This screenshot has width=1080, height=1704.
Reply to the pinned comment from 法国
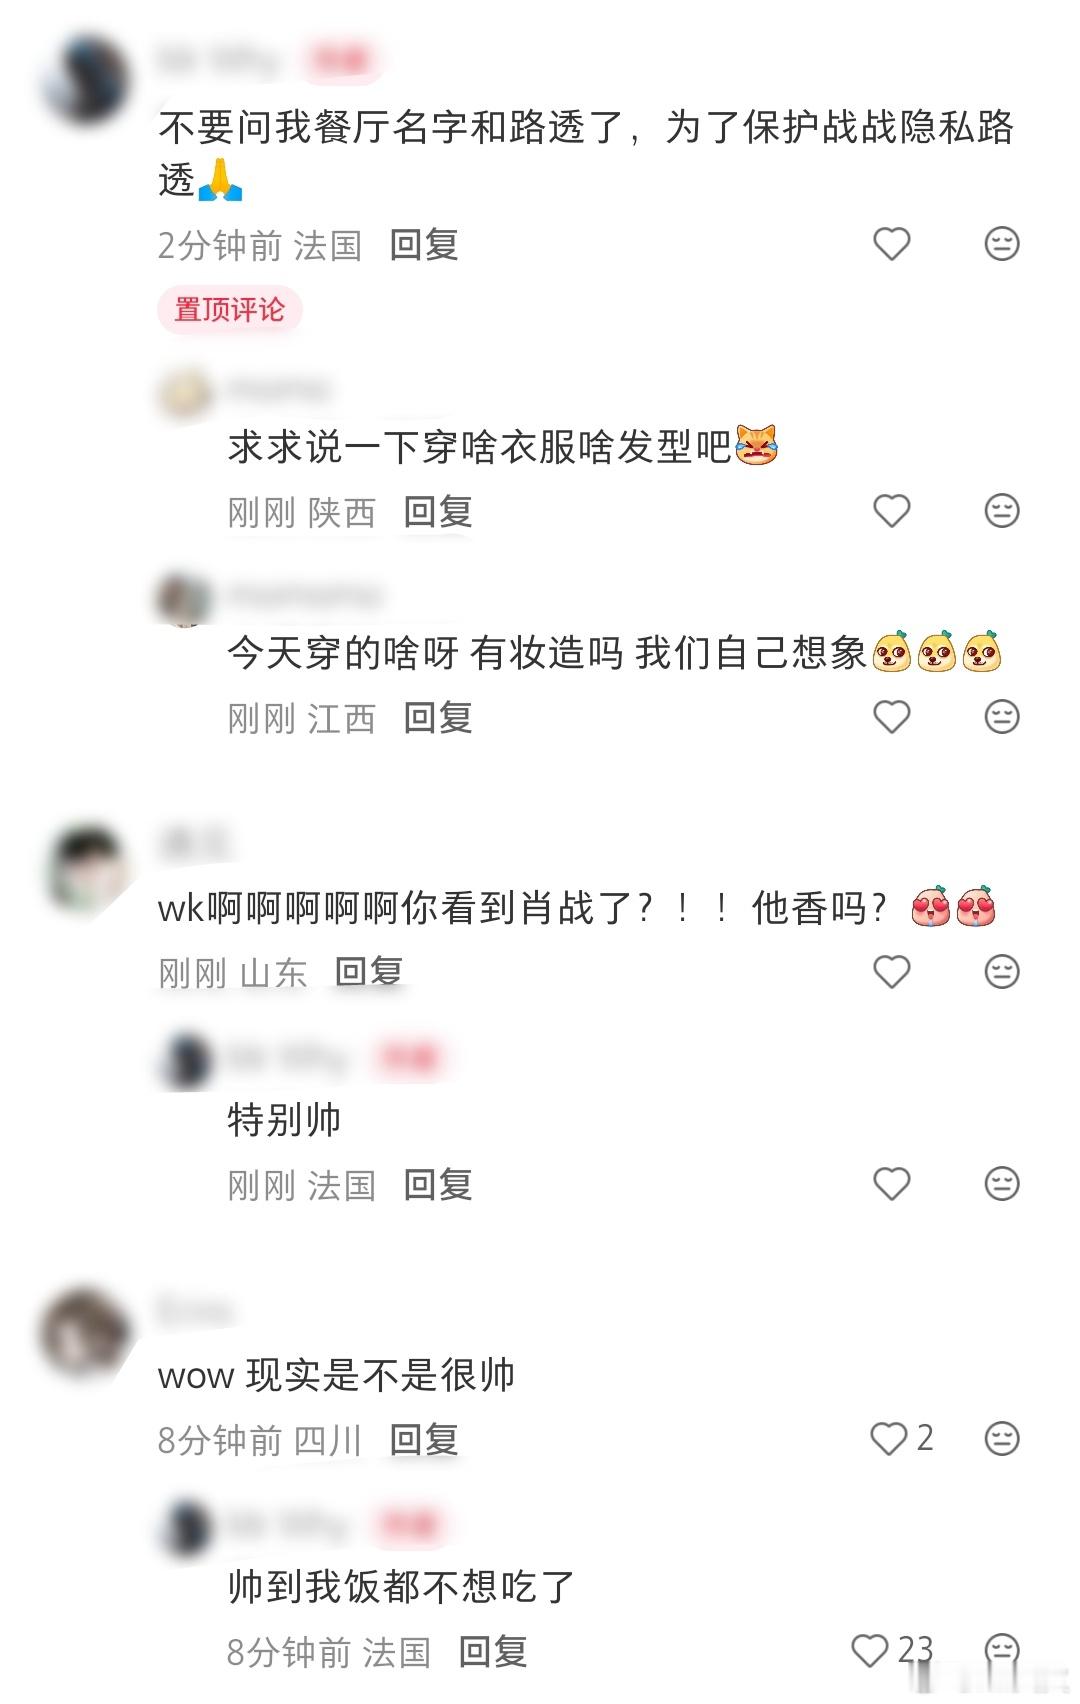(424, 245)
